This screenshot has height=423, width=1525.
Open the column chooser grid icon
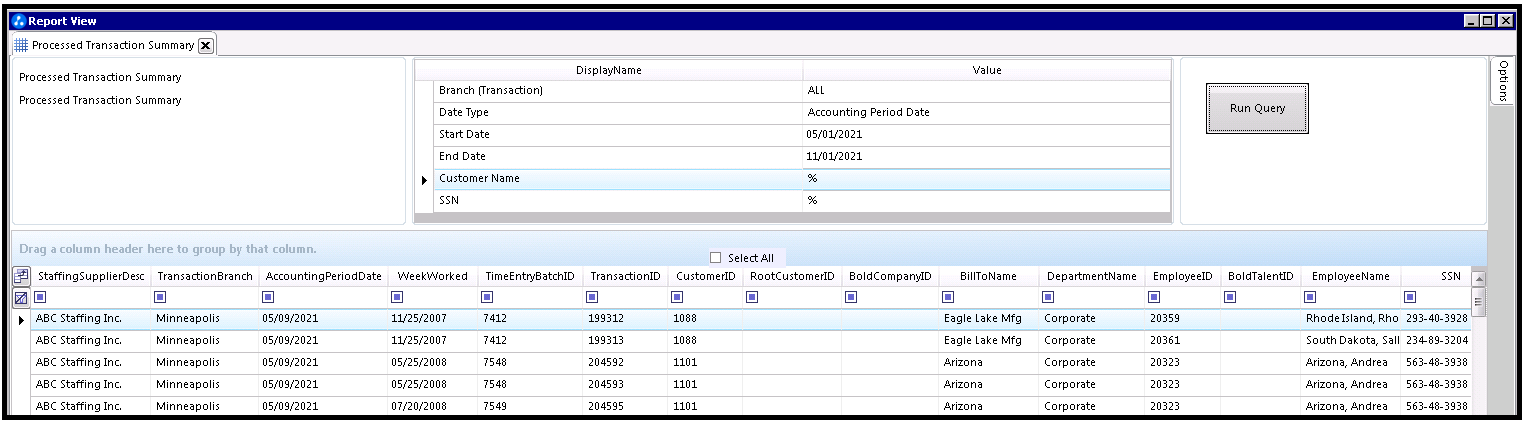20,276
